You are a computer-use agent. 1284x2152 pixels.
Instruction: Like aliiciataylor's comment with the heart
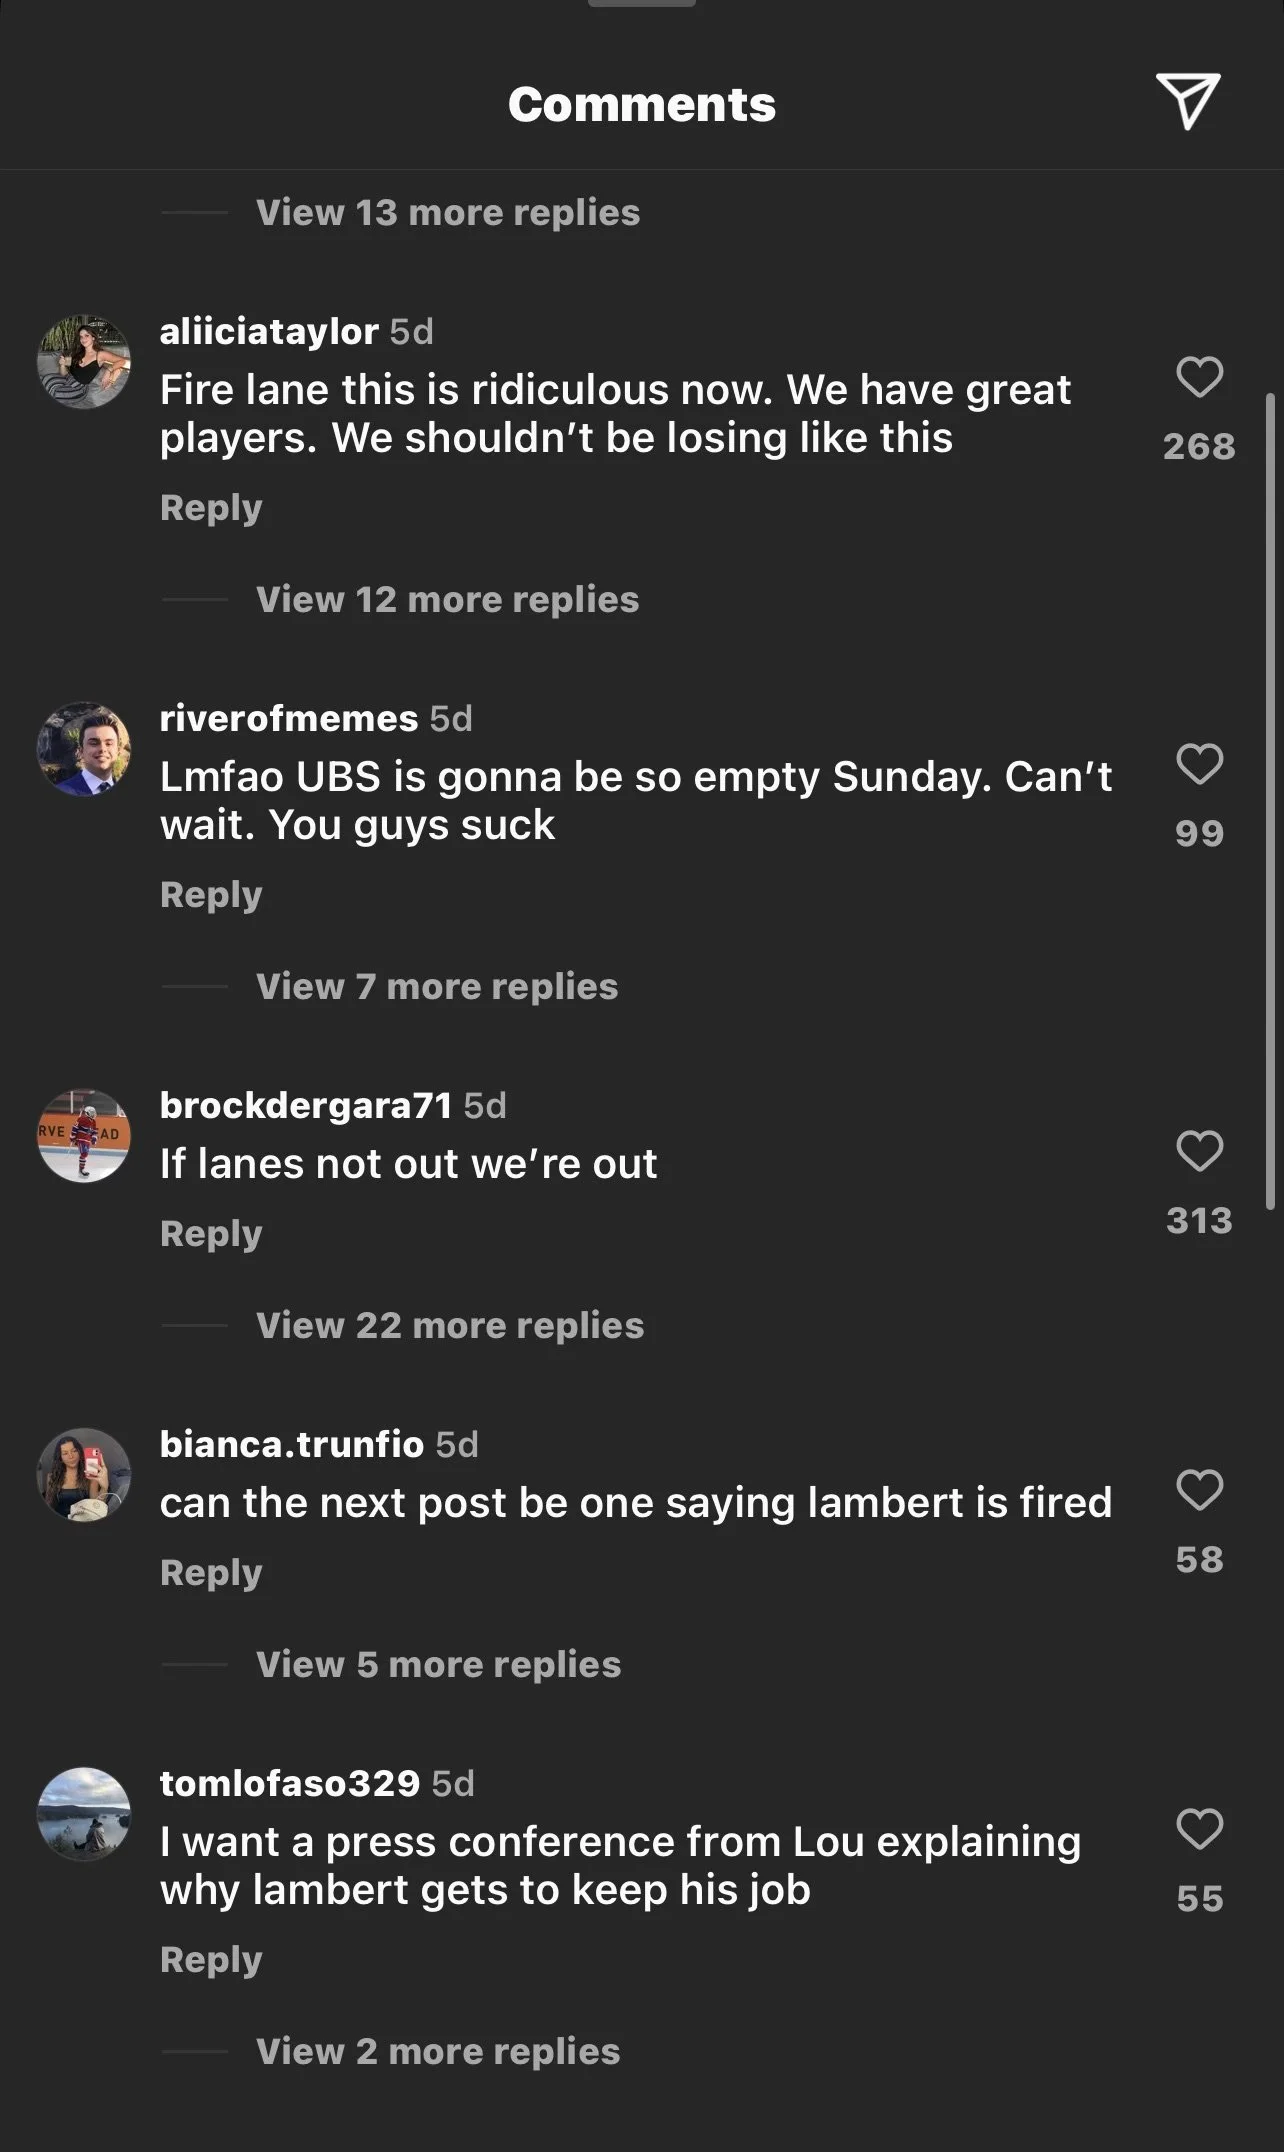[x=1199, y=377]
